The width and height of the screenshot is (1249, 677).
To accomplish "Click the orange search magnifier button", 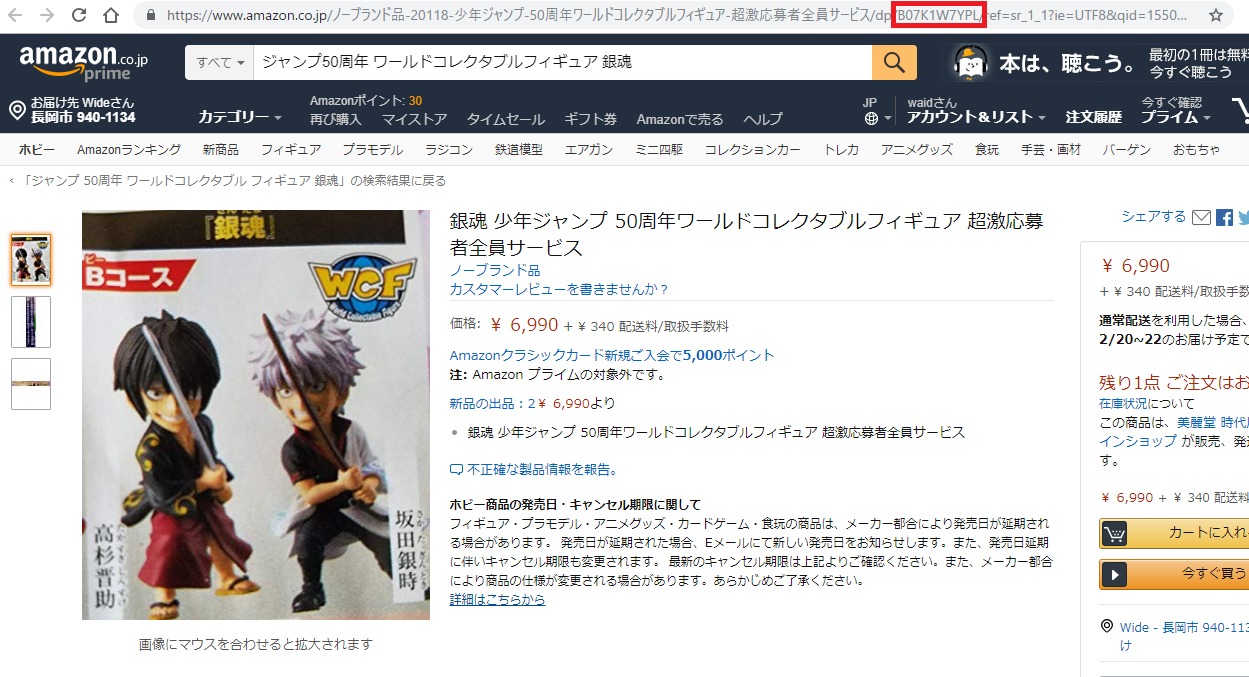I will point(894,63).
